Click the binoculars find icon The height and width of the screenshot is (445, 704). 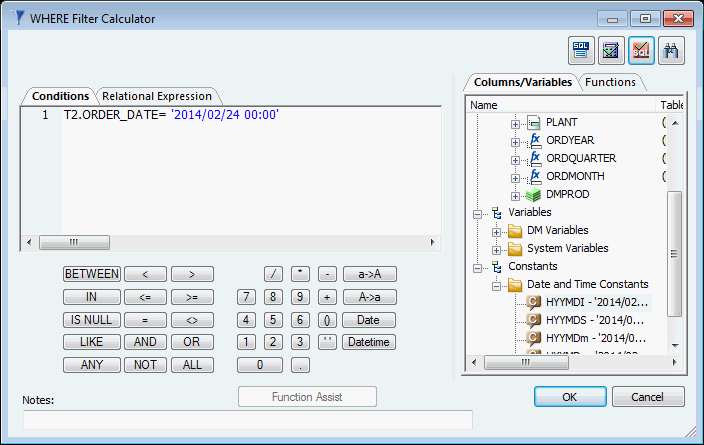pyautogui.click(x=671, y=50)
